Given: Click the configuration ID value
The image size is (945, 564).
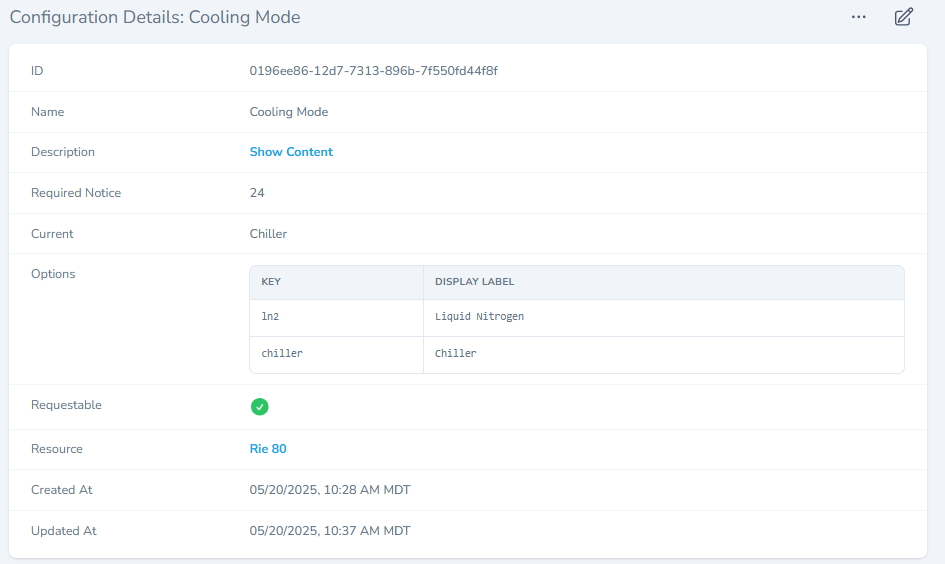Looking at the screenshot, I should point(373,71).
